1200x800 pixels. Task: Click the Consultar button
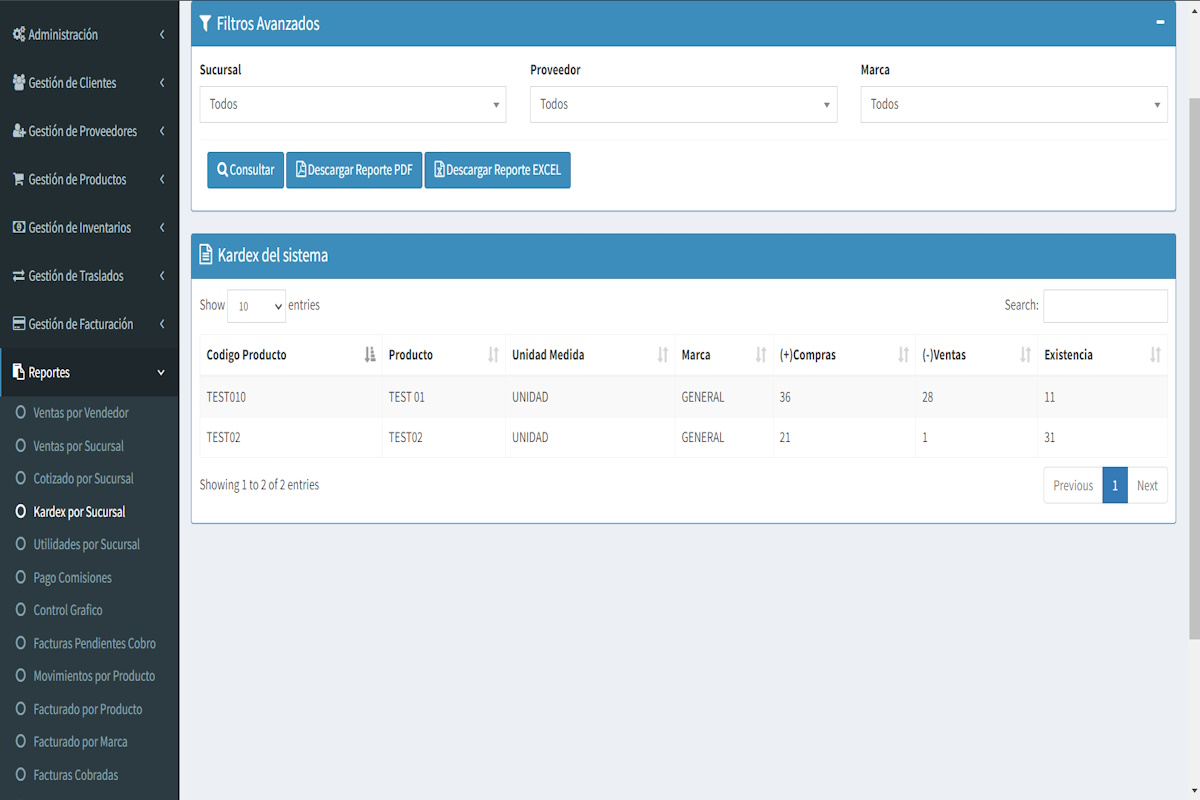pyautogui.click(x=246, y=170)
